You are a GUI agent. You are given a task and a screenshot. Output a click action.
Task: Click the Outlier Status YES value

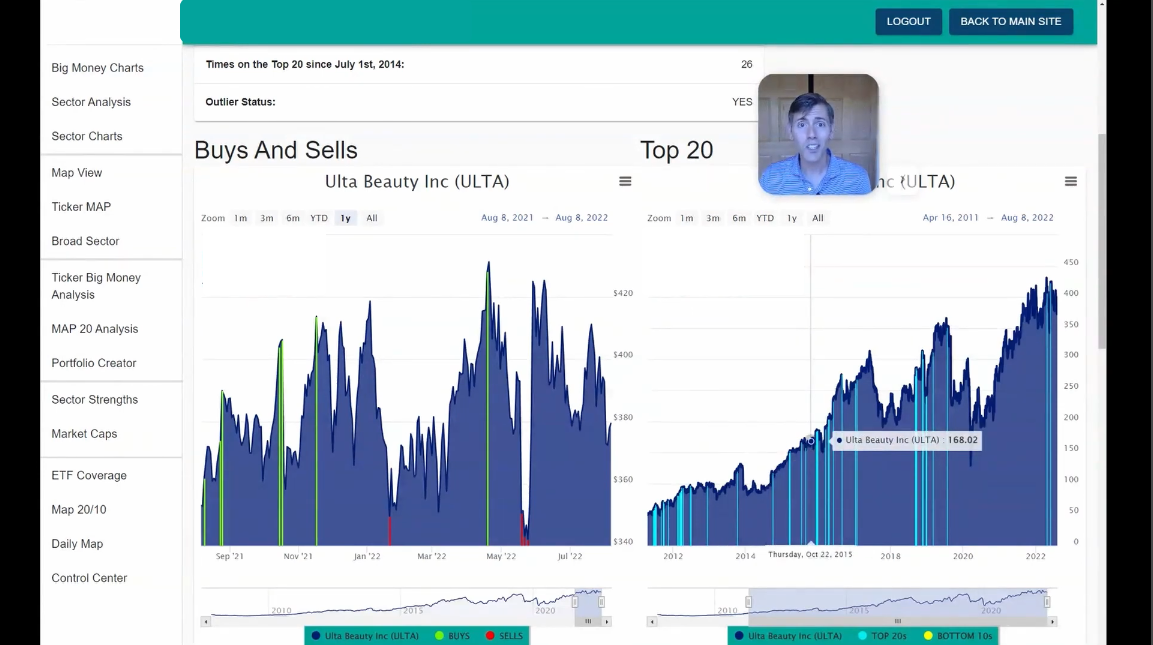742,102
